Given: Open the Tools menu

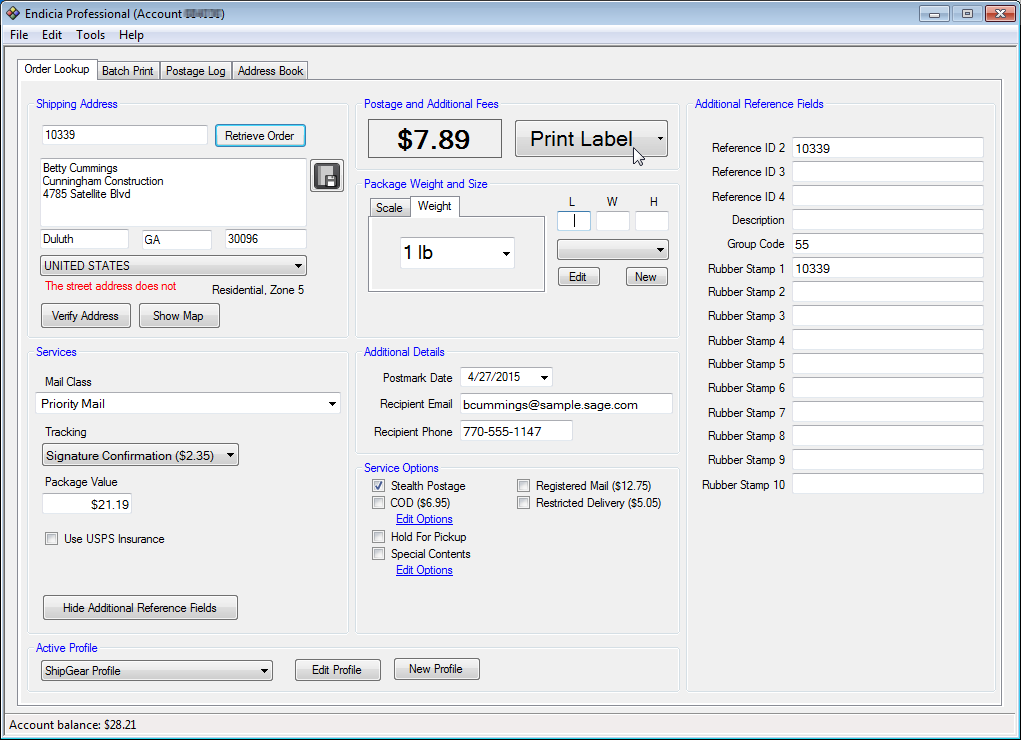Looking at the screenshot, I should (x=91, y=35).
